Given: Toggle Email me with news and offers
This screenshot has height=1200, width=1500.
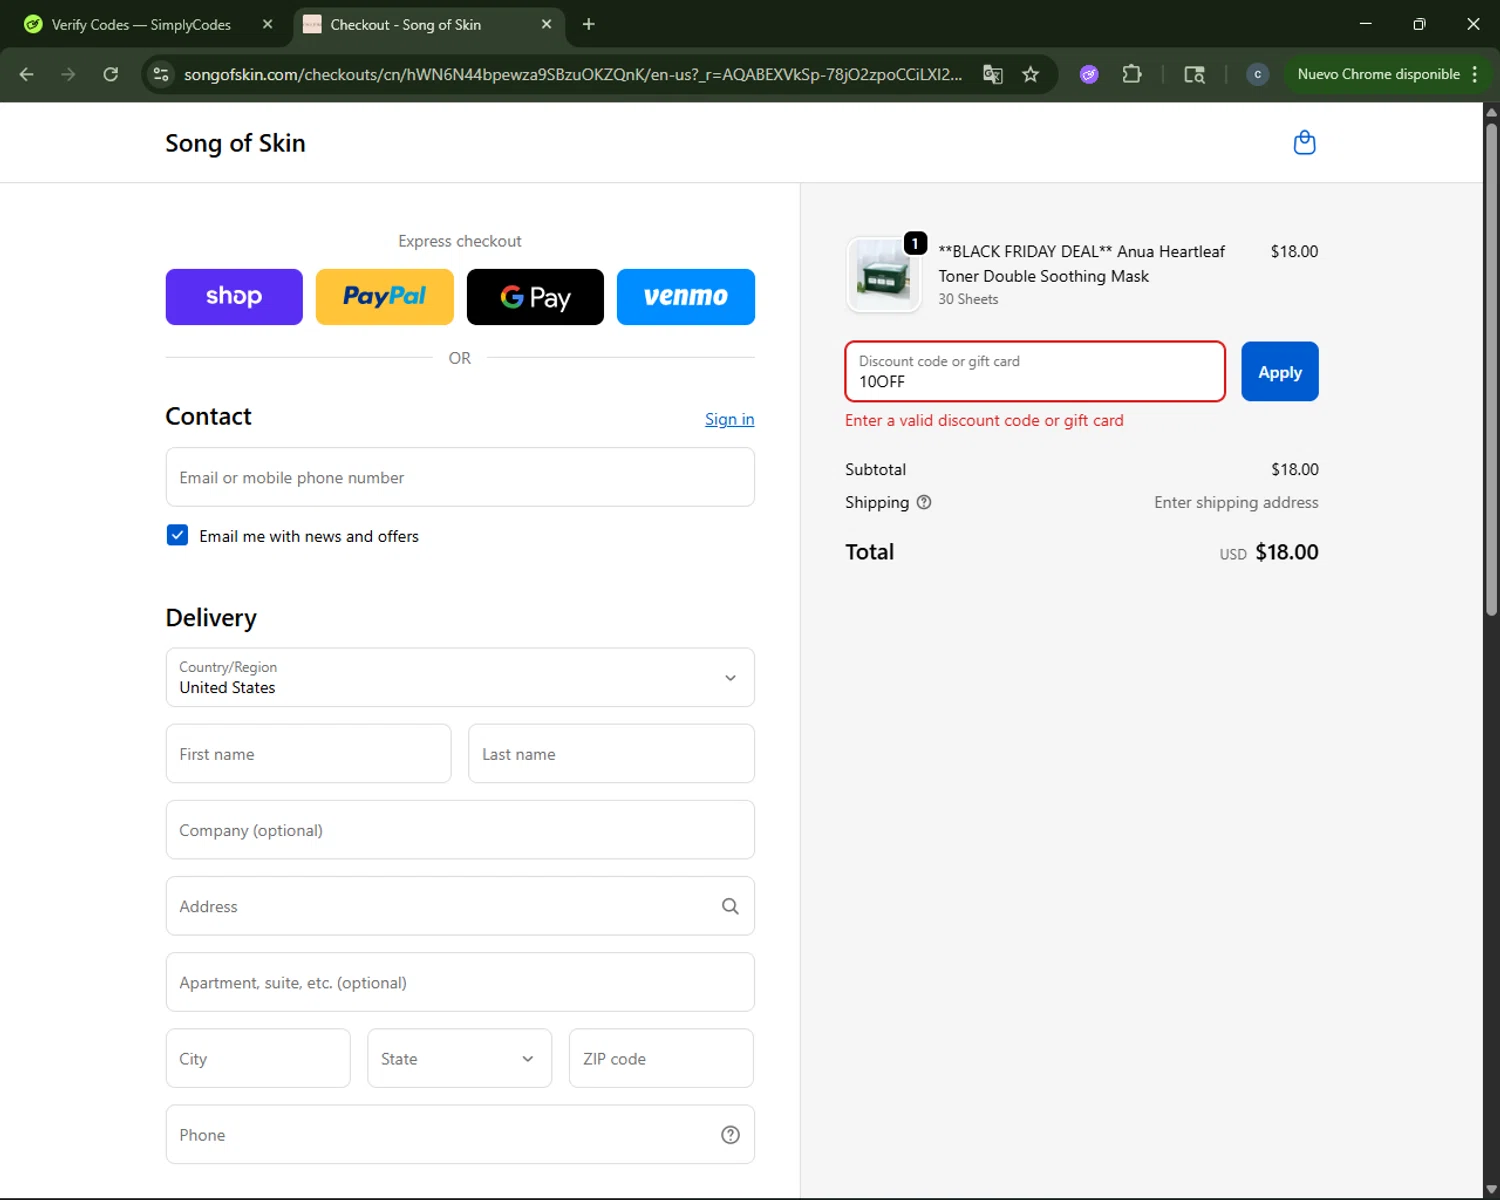Looking at the screenshot, I should (177, 535).
